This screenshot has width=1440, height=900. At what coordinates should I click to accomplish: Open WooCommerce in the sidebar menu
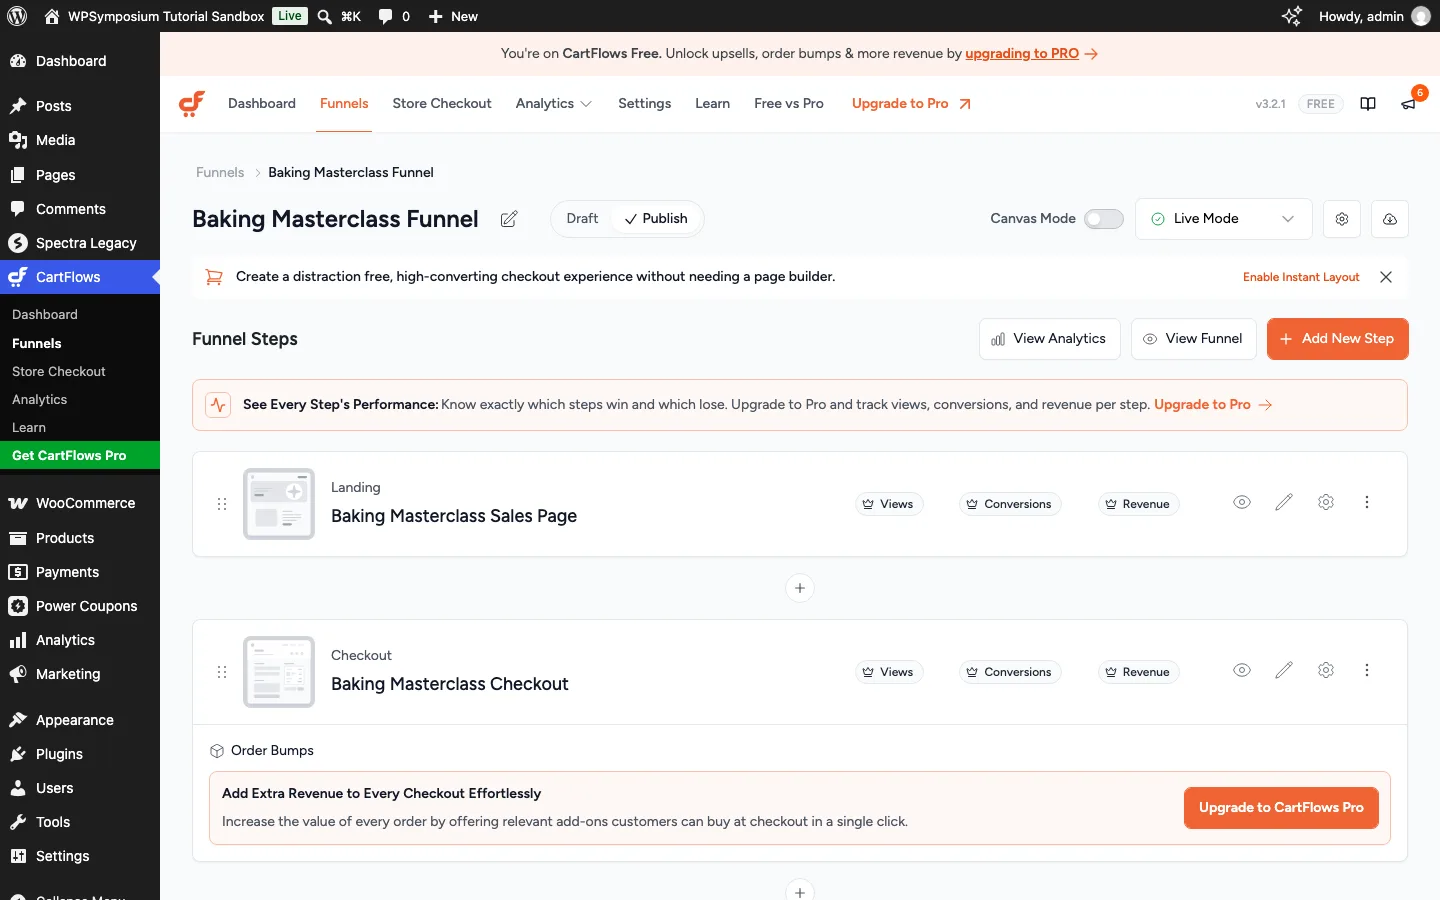[x=80, y=503]
